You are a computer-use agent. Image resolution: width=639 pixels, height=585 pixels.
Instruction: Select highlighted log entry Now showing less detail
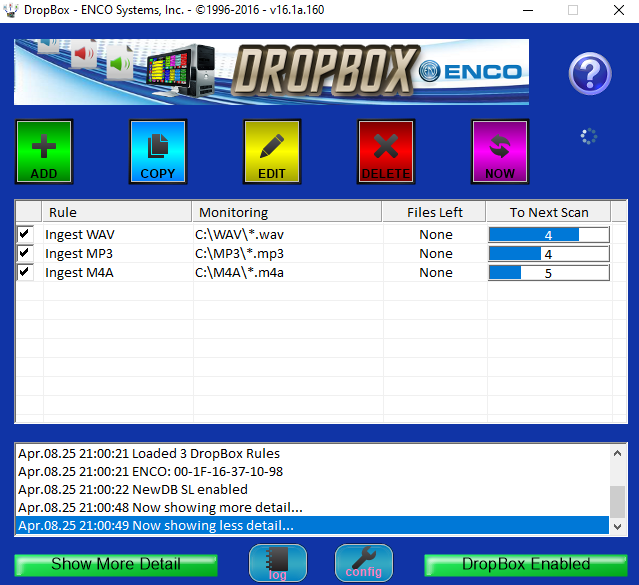coord(312,525)
